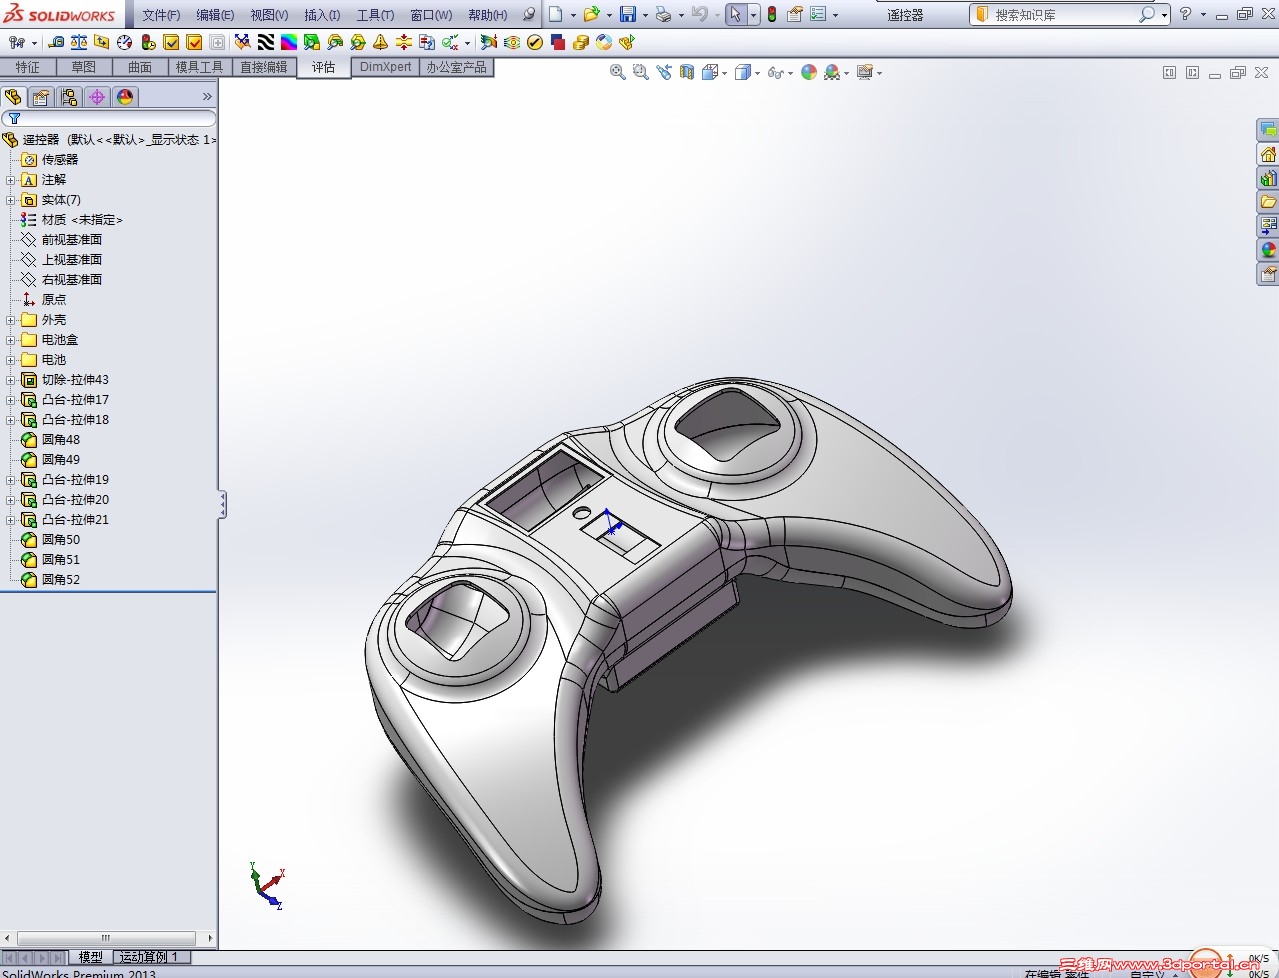Screen dimensions: 1279x978
Task: Click the Section Properties icon
Action: [102, 42]
